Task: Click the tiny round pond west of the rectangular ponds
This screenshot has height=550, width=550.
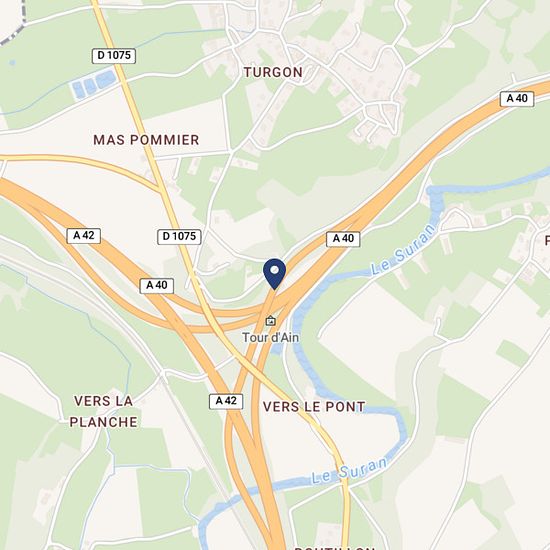Action: (13, 63)
